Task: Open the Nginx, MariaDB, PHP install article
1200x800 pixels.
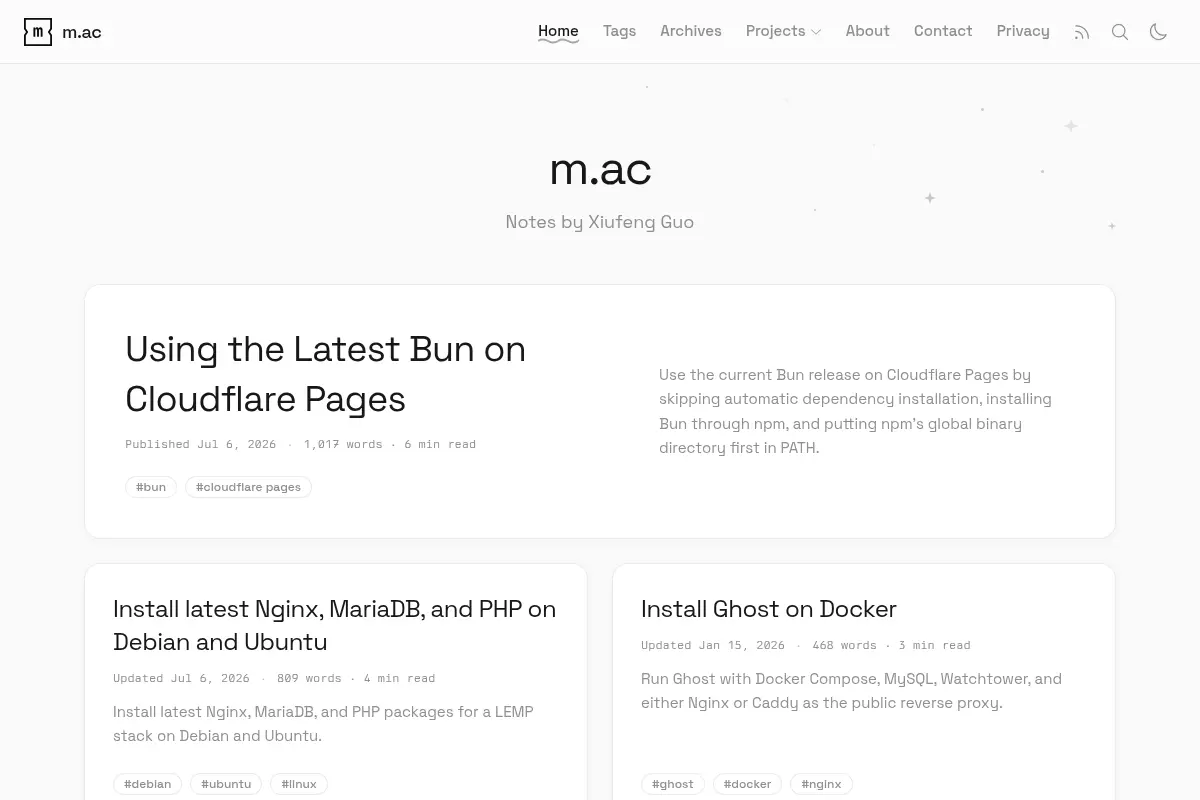Action: (x=334, y=625)
